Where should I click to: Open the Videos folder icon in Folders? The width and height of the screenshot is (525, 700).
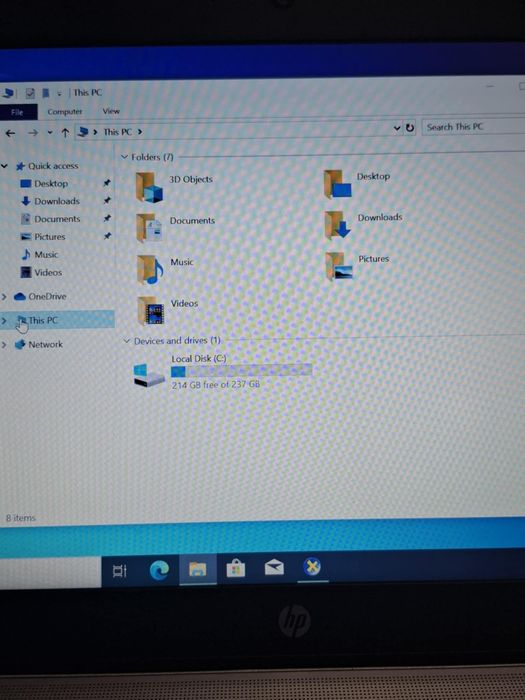151,311
